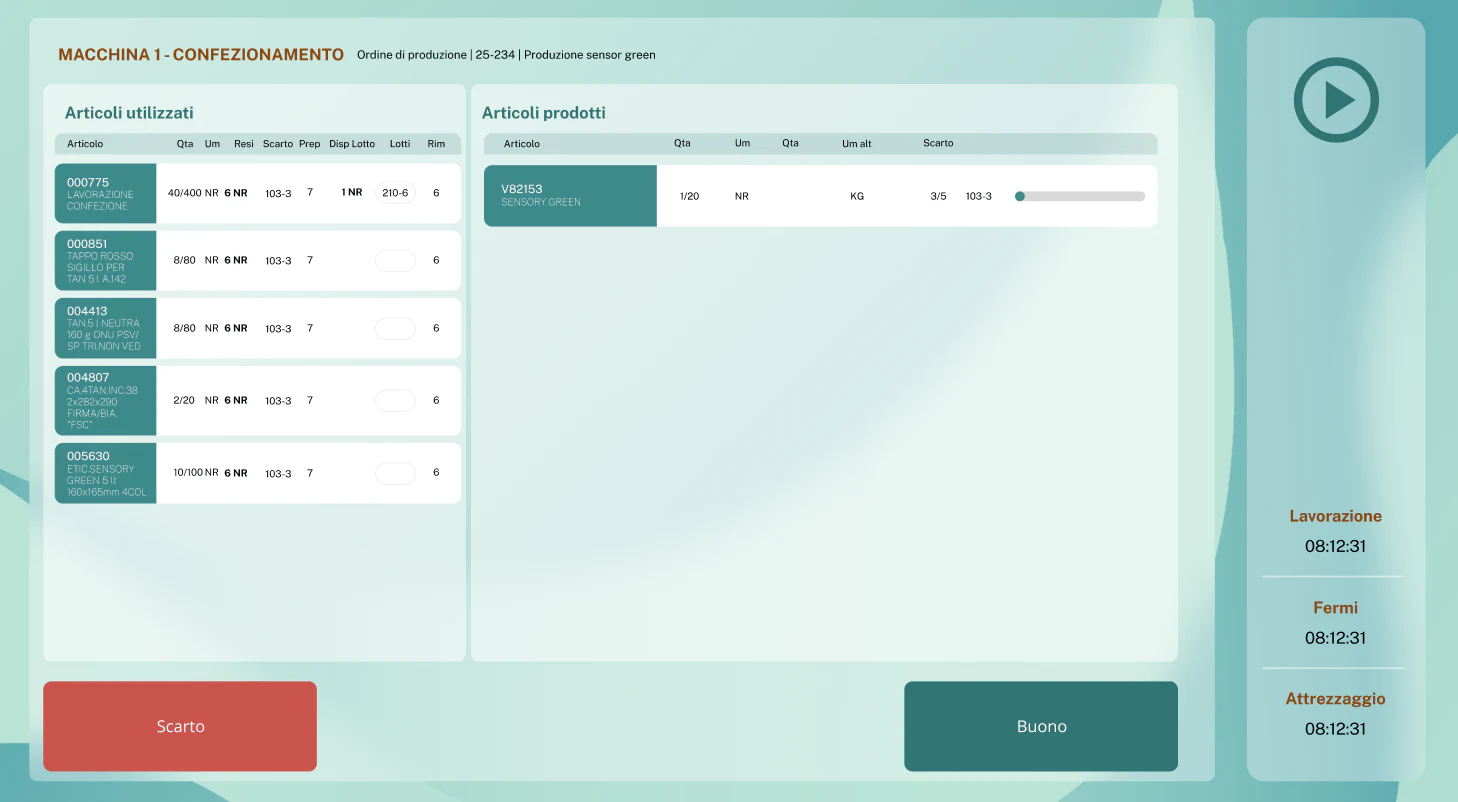Click the 2/20 quantity for article 004807
The image size is (1458, 802).
[x=185, y=400]
